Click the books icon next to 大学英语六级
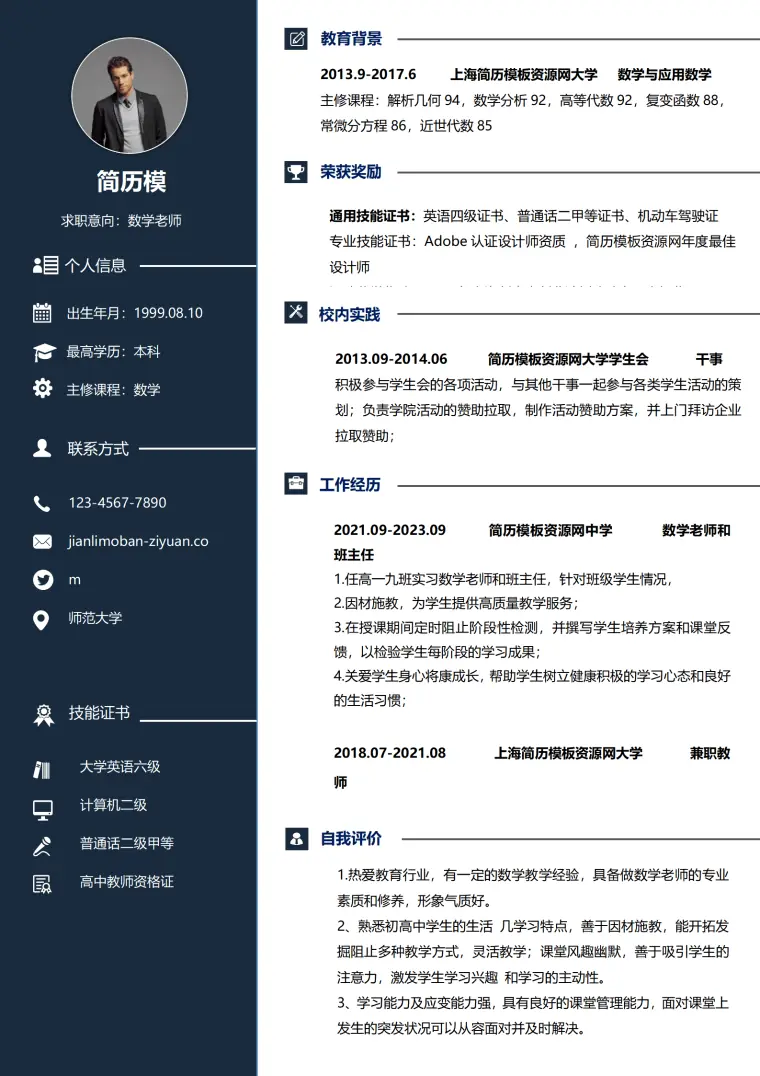This screenshot has width=760, height=1076. point(42,770)
